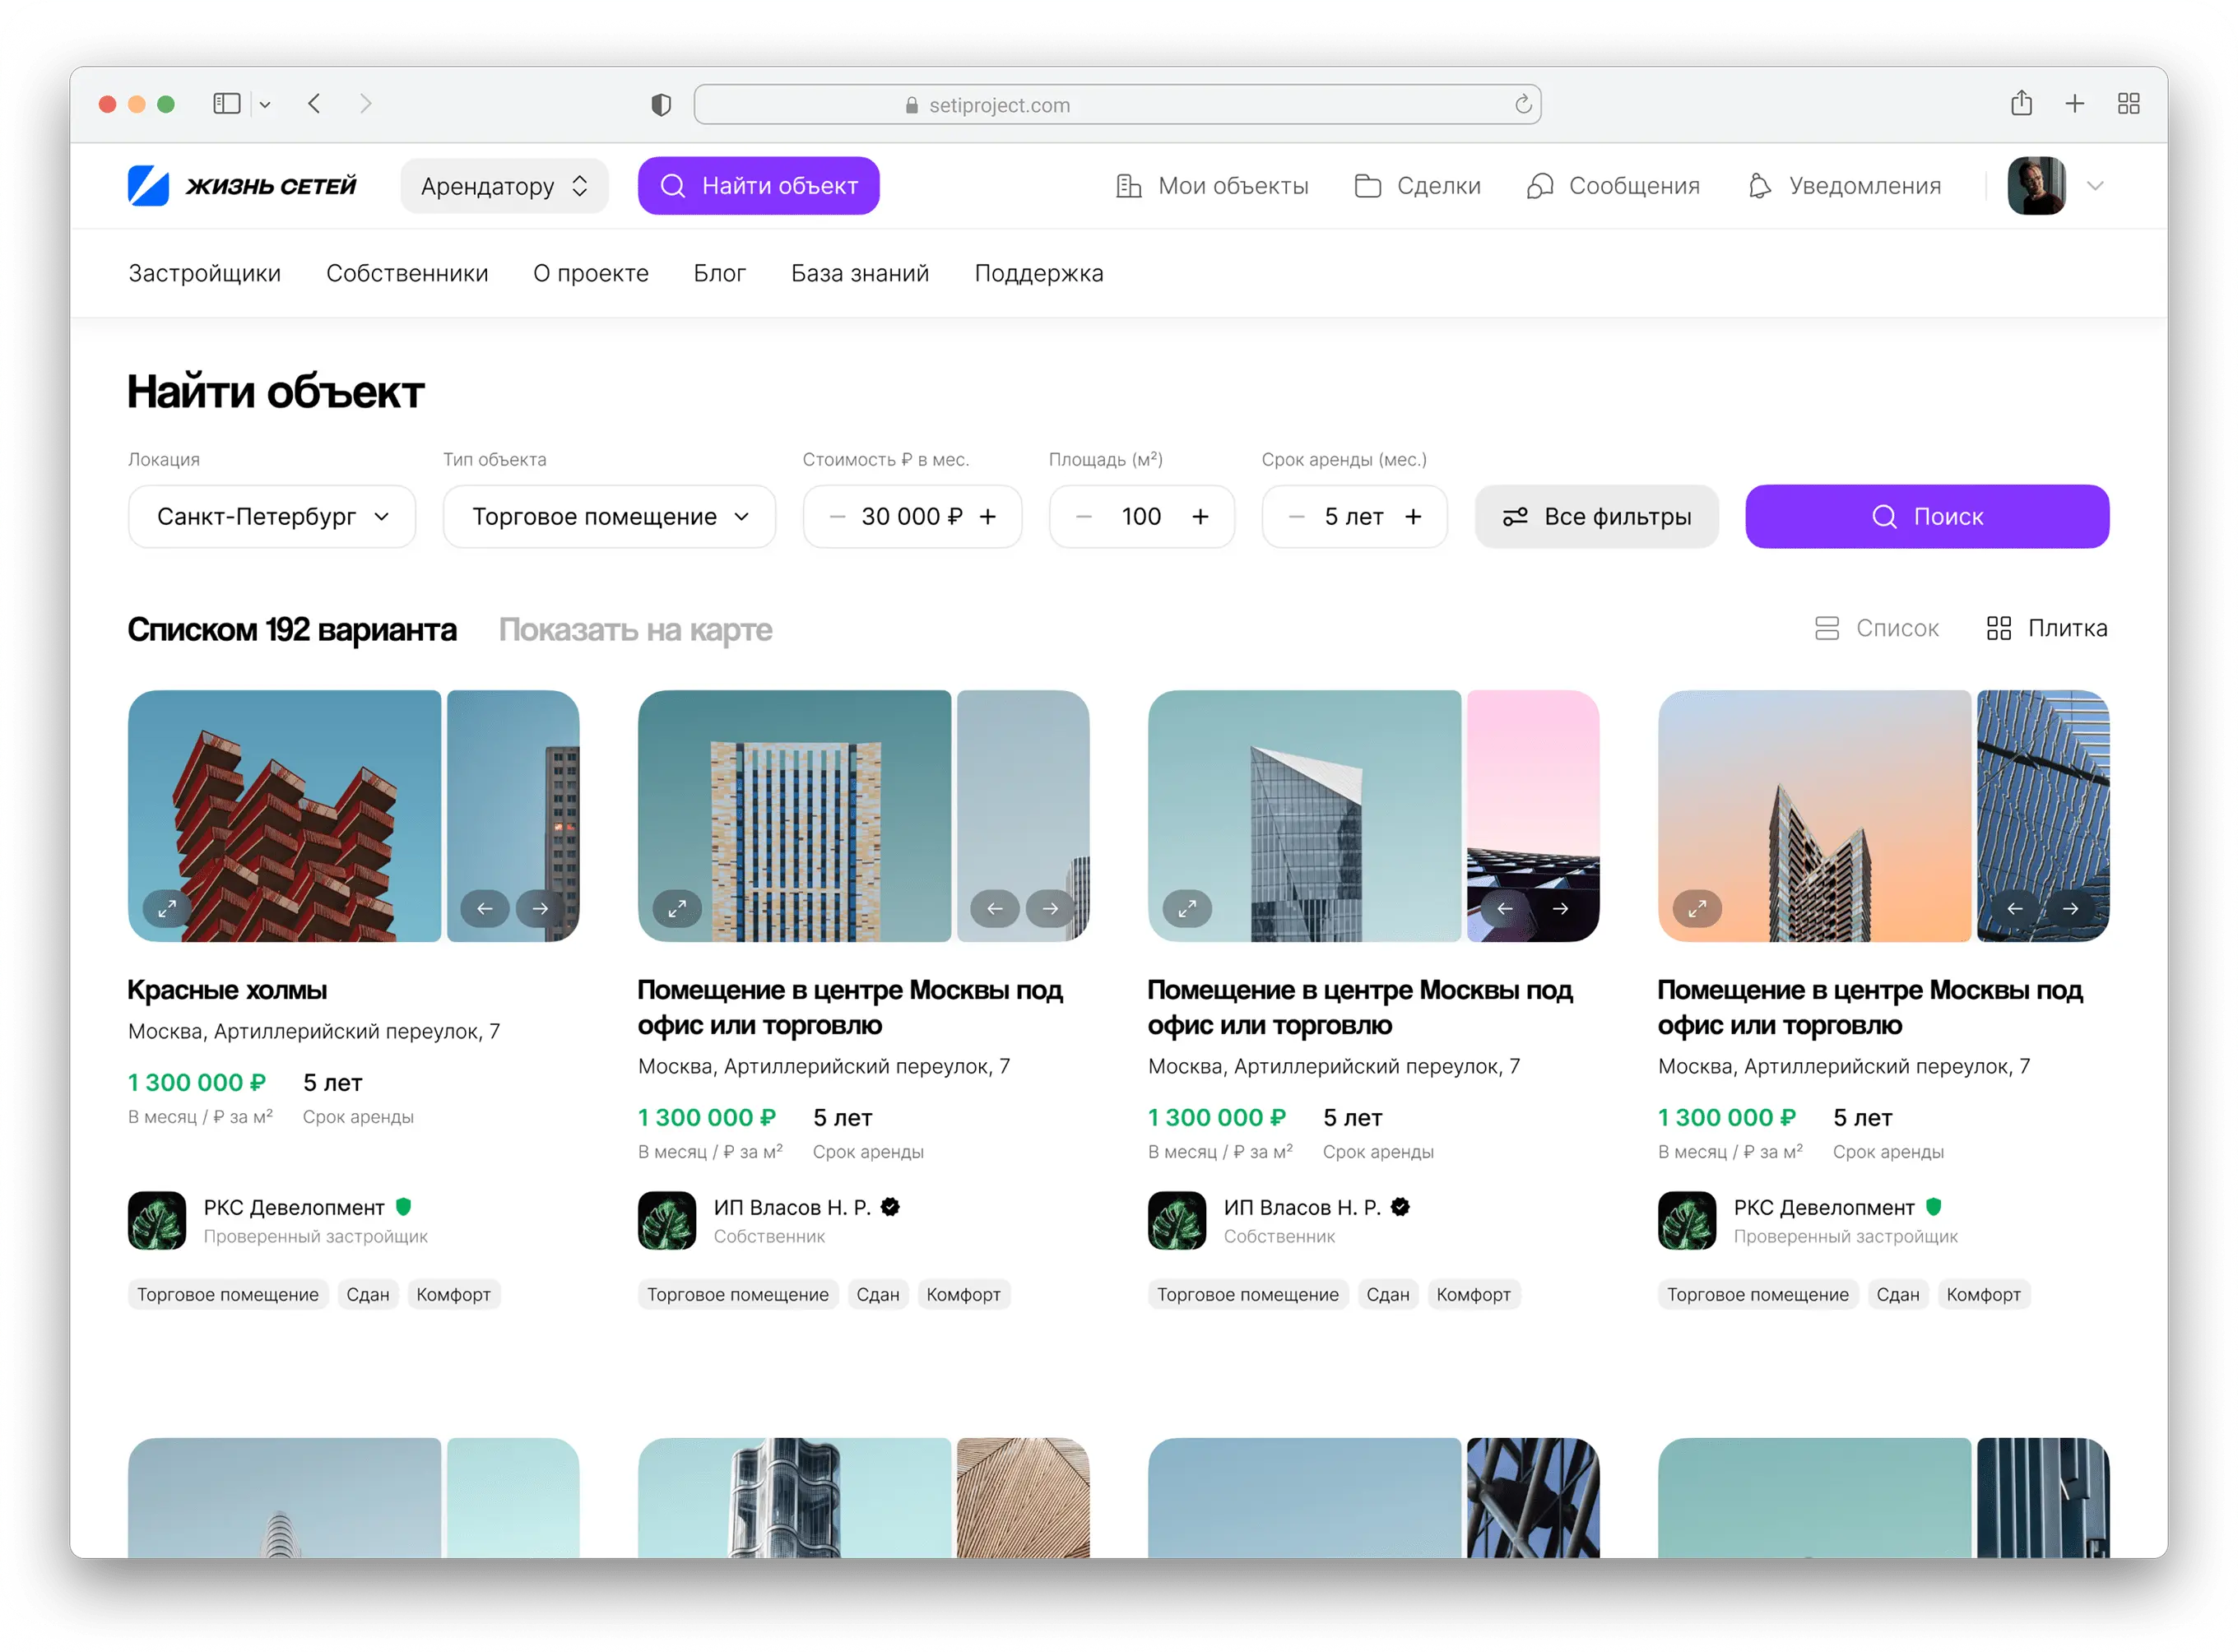Click the Жизнь сетей logo icon

coord(148,186)
